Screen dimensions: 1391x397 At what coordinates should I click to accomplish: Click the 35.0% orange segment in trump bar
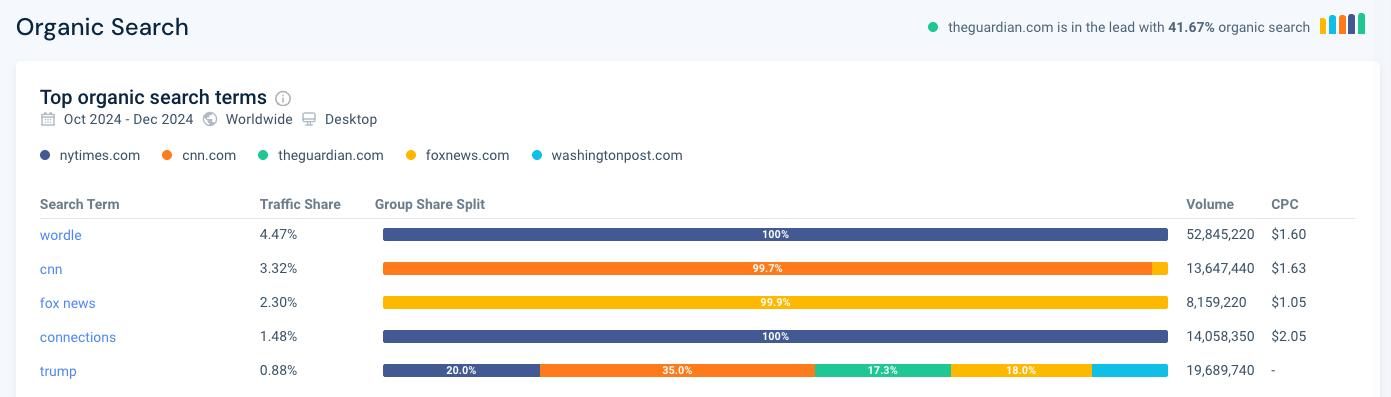(678, 371)
